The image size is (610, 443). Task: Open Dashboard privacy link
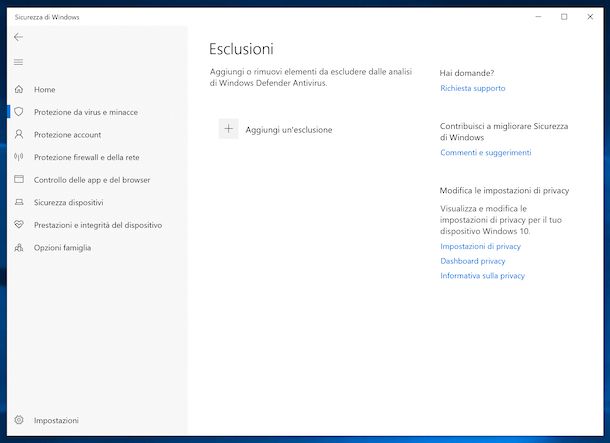coord(473,261)
